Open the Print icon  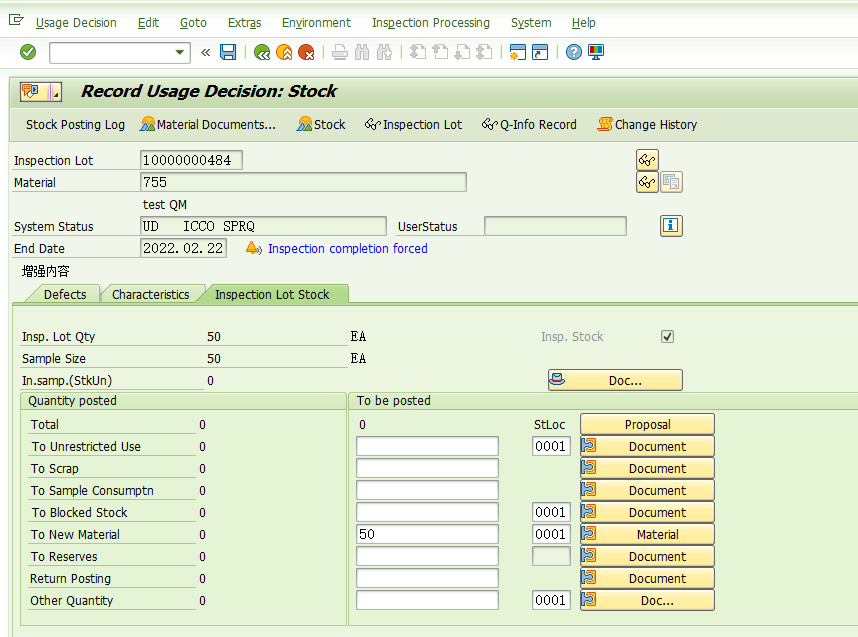340,52
